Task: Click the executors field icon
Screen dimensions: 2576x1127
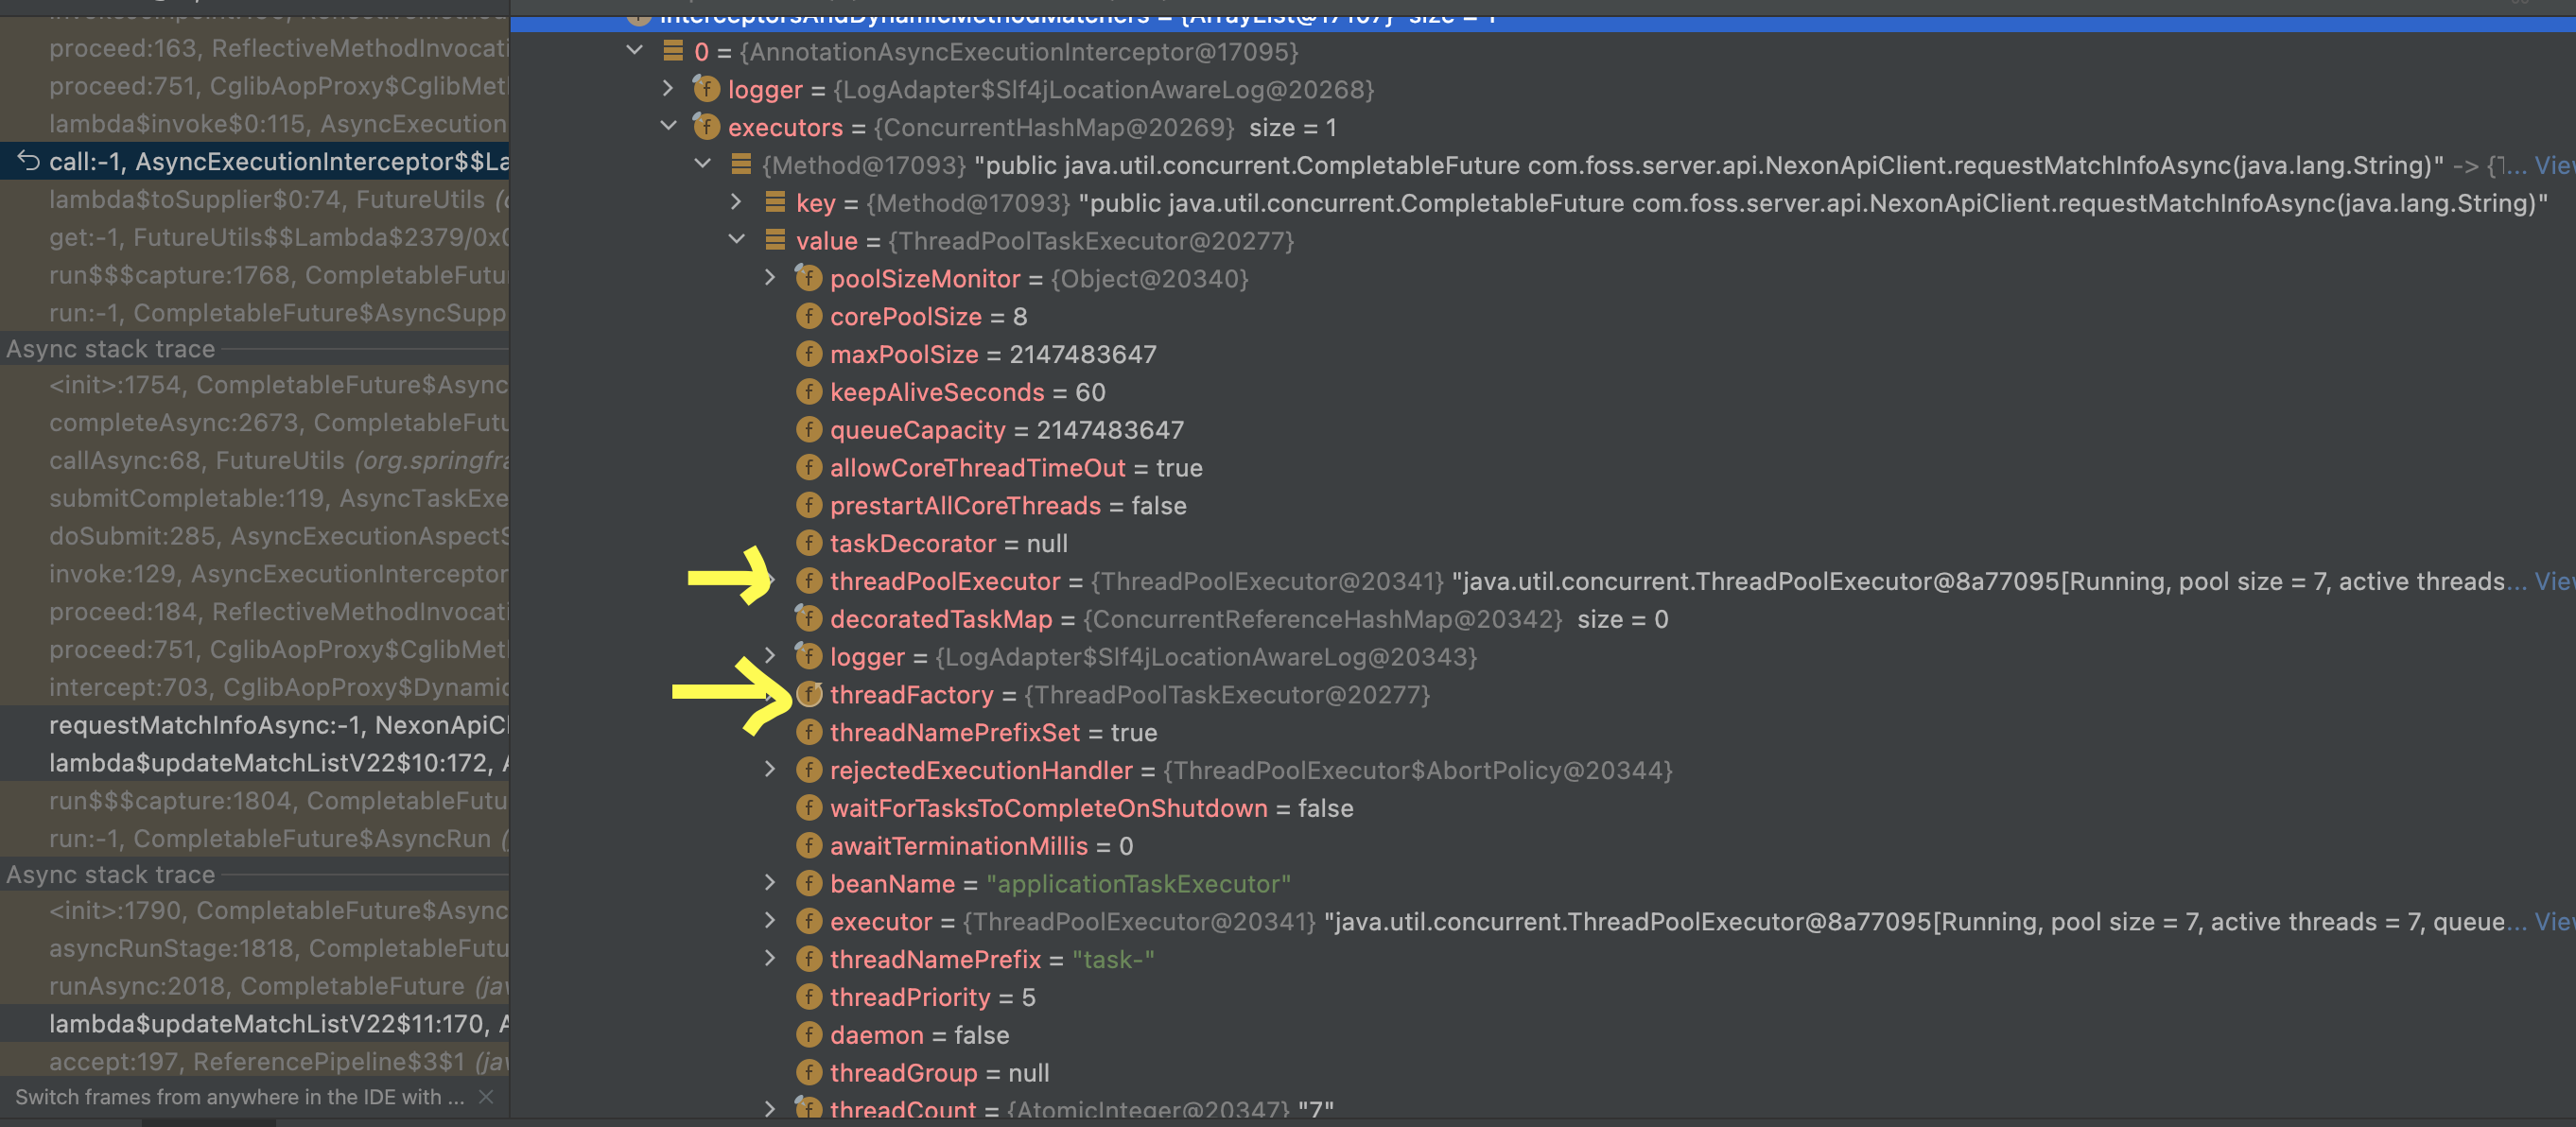Action: 706,128
